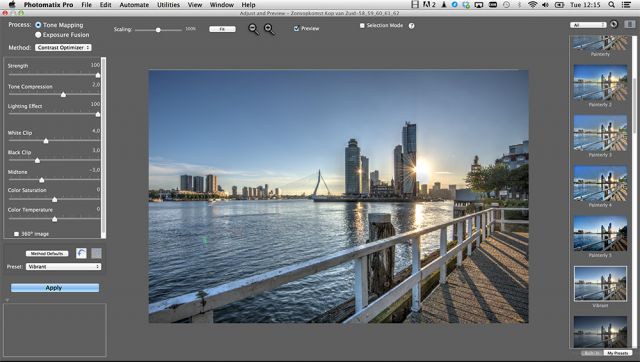Screen dimensions: 640x362
Task: Open the Edit menu
Action: 105,4
